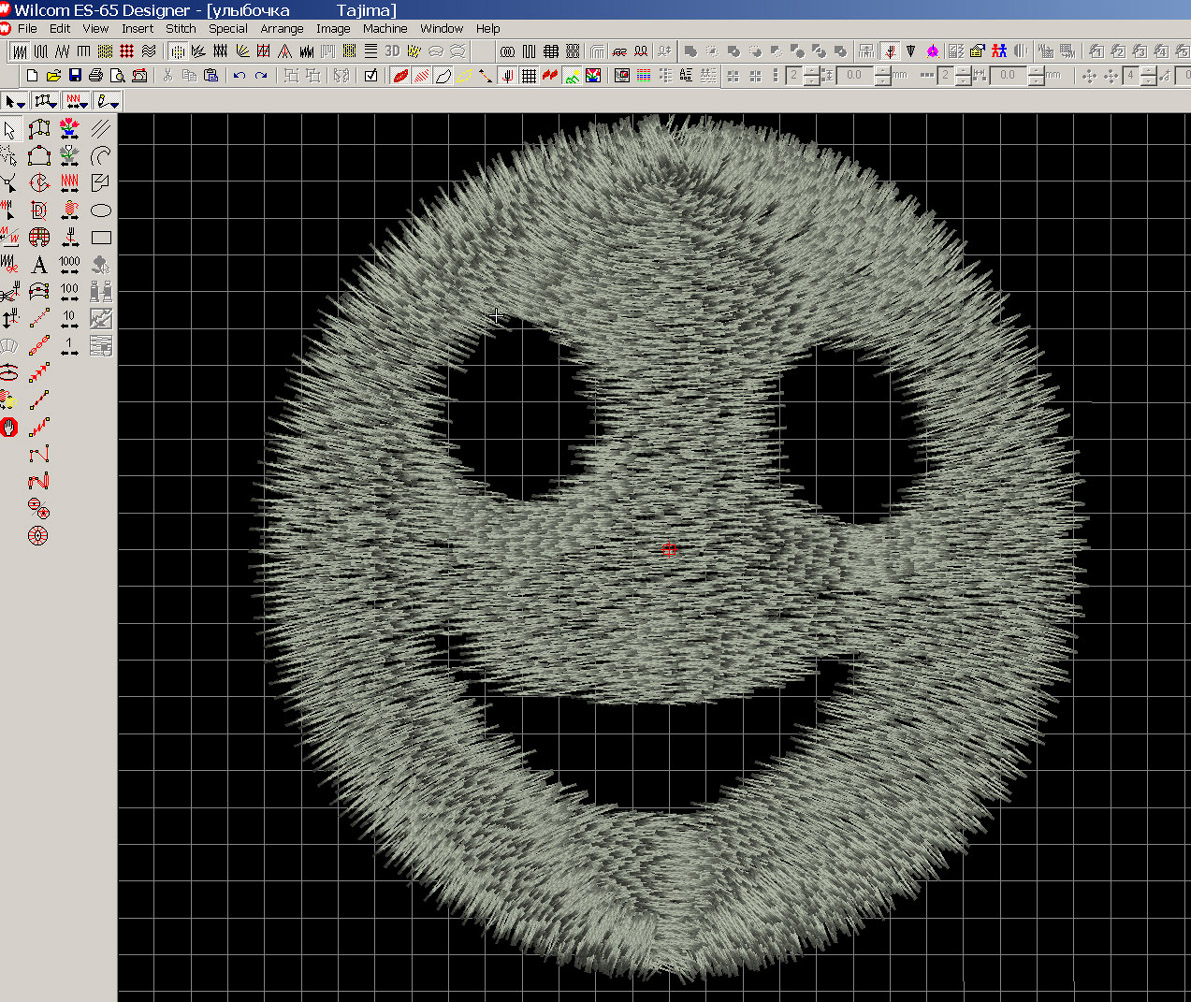Viewport: 1191px width, 1002px height.
Task: Open the Arrange menu
Action: (281, 29)
